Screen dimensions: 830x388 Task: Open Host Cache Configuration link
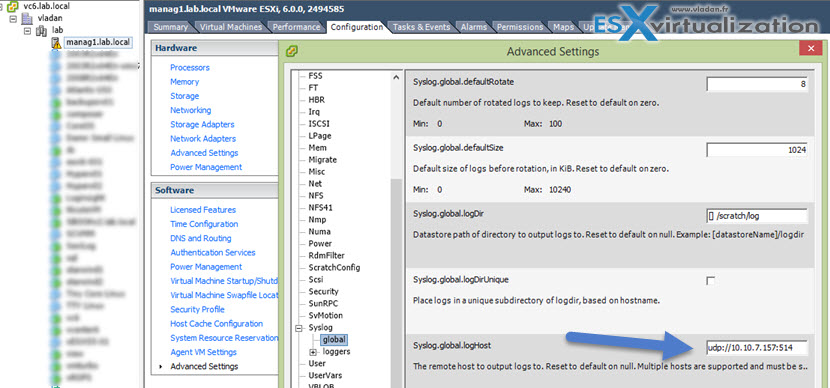tap(216, 324)
